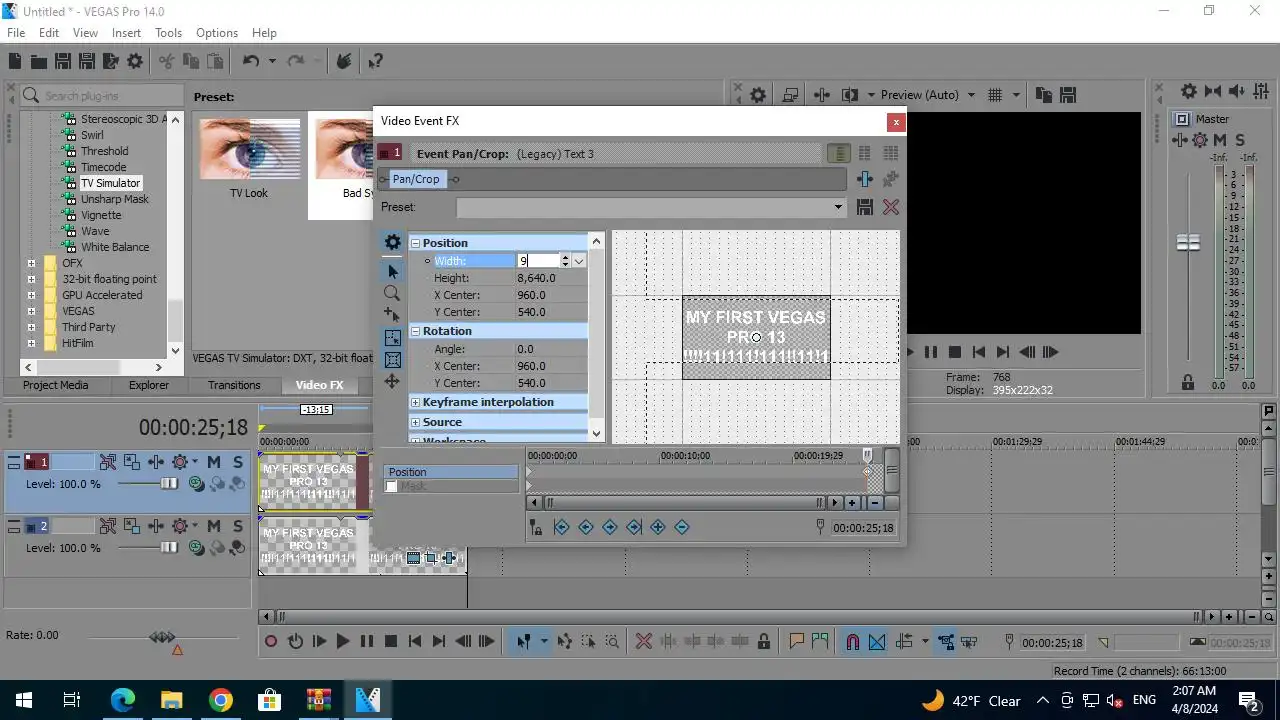Click the What's This help icon

[376, 62]
